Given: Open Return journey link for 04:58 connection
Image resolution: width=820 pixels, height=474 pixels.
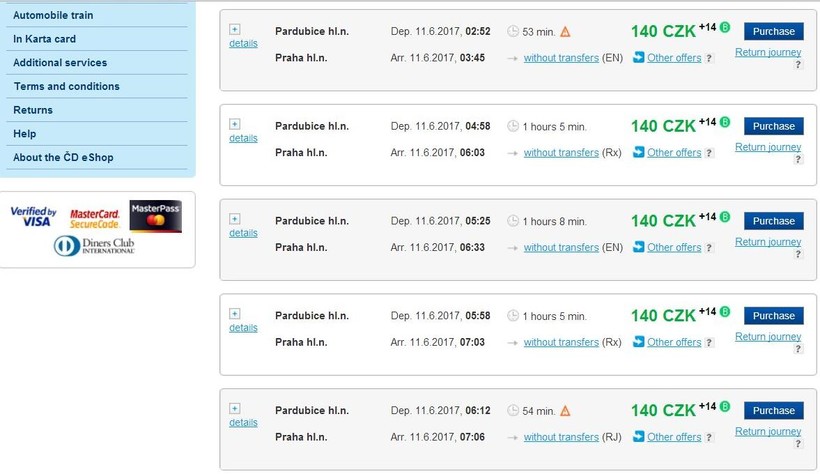Looking at the screenshot, I should coord(768,147).
